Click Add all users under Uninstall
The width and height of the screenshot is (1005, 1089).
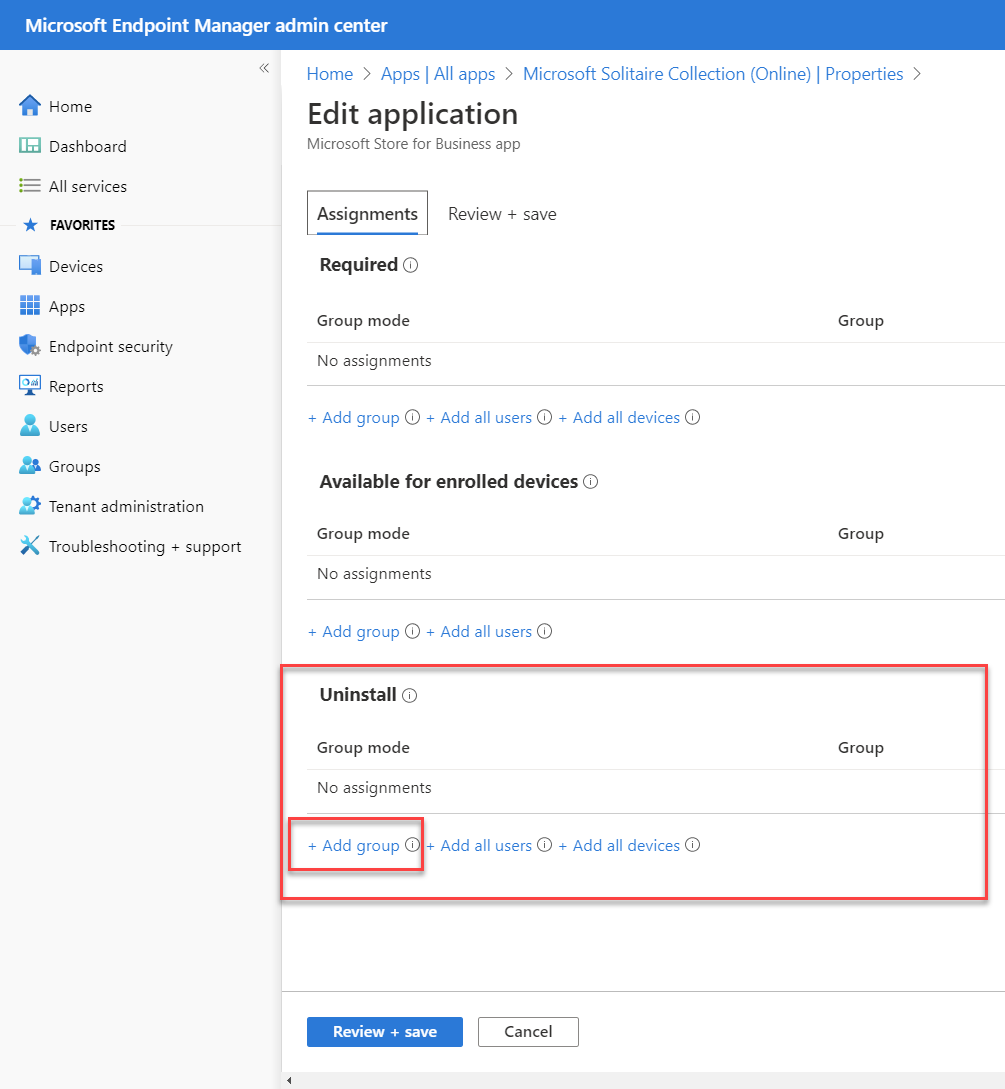pyautogui.click(x=479, y=845)
